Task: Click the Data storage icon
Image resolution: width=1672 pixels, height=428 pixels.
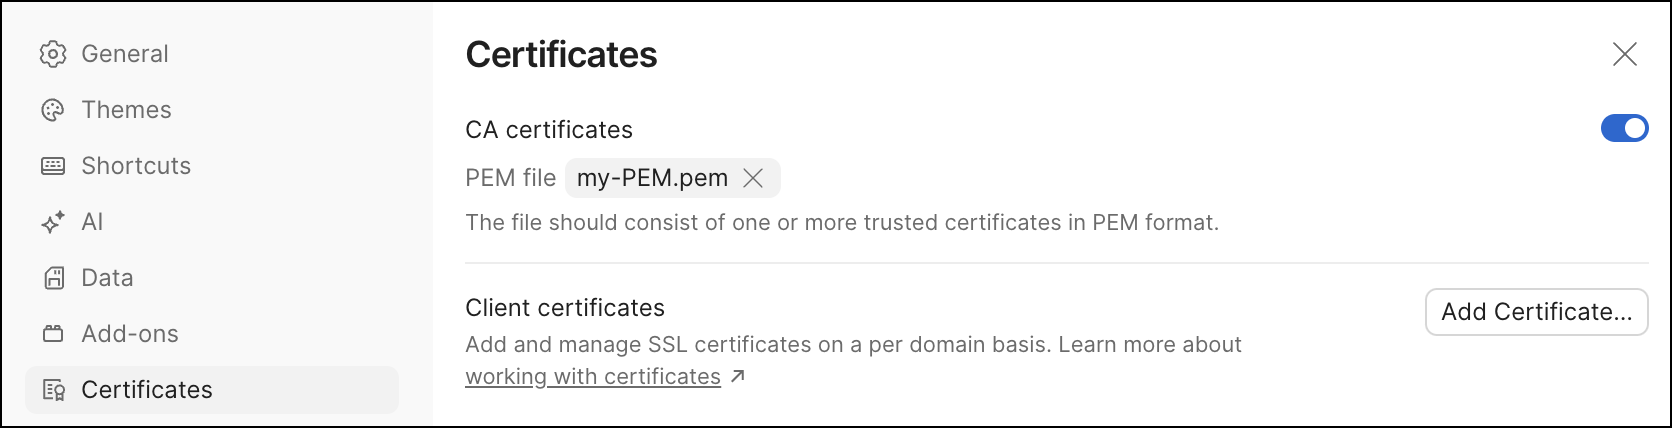Action: pyautogui.click(x=53, y=278)
